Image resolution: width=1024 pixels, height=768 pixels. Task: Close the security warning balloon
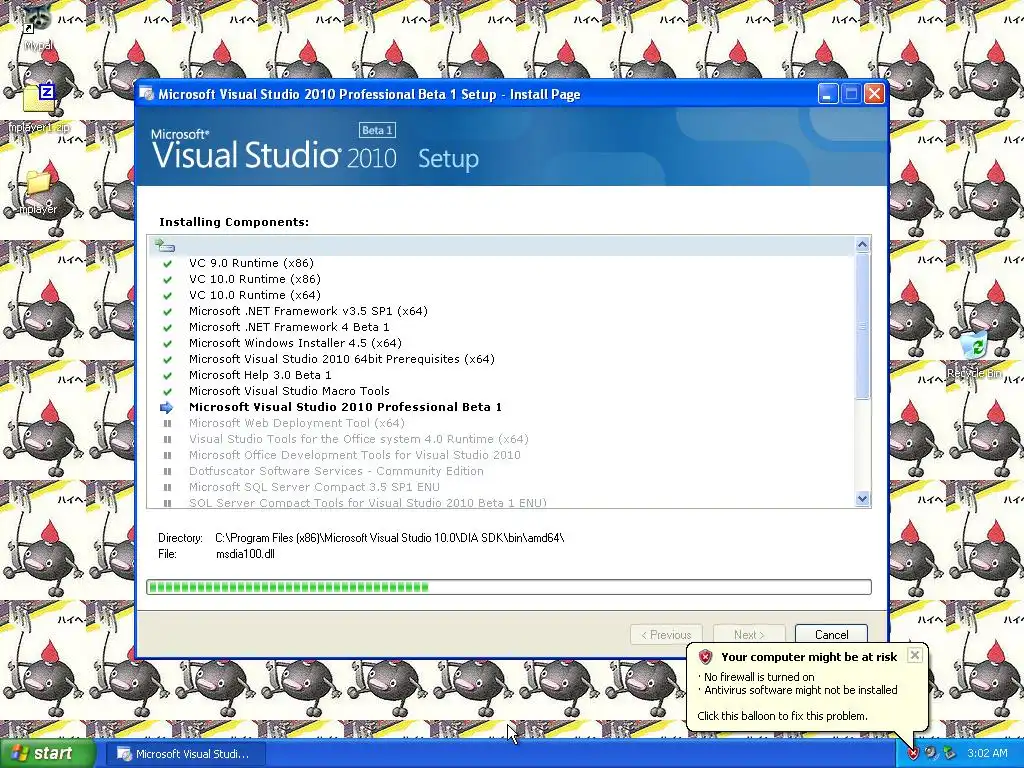915,655
